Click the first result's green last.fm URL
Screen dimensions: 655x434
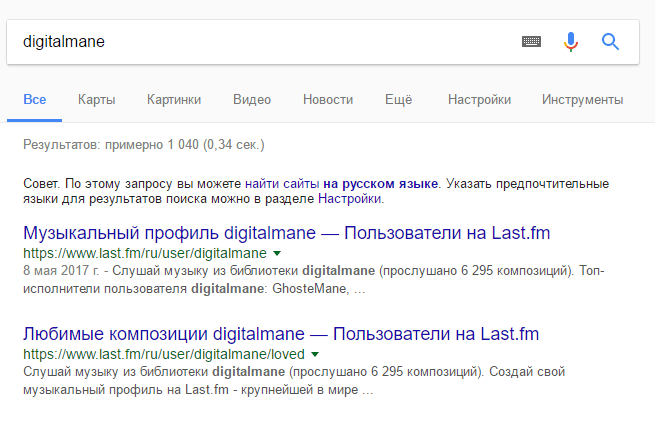(144, 254)
